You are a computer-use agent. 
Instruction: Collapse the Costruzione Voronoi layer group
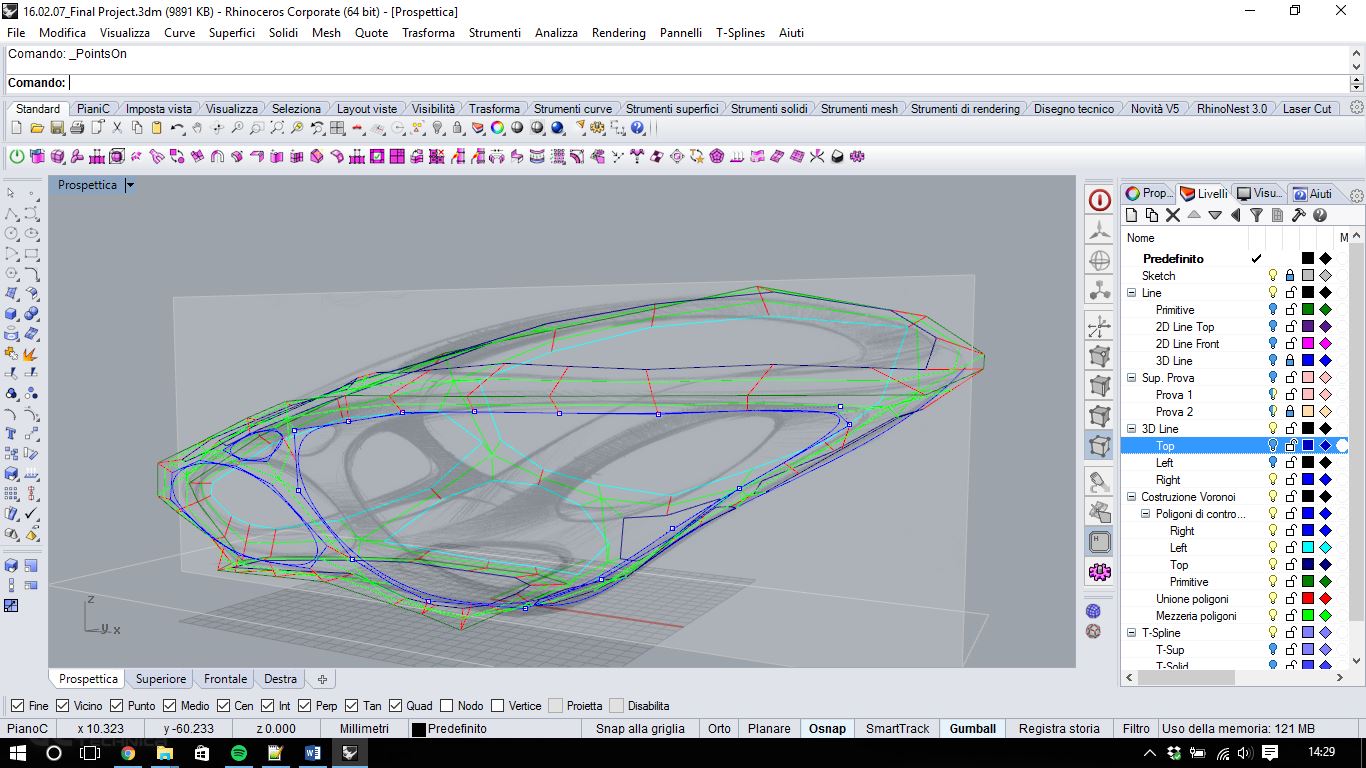coord(1131,497)
